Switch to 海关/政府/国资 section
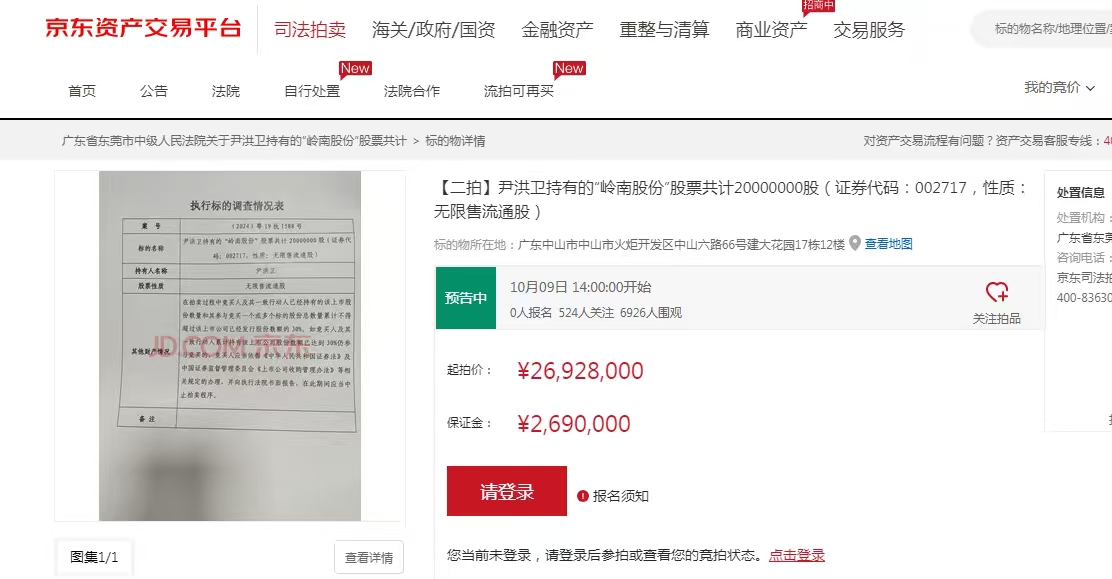 433,30
